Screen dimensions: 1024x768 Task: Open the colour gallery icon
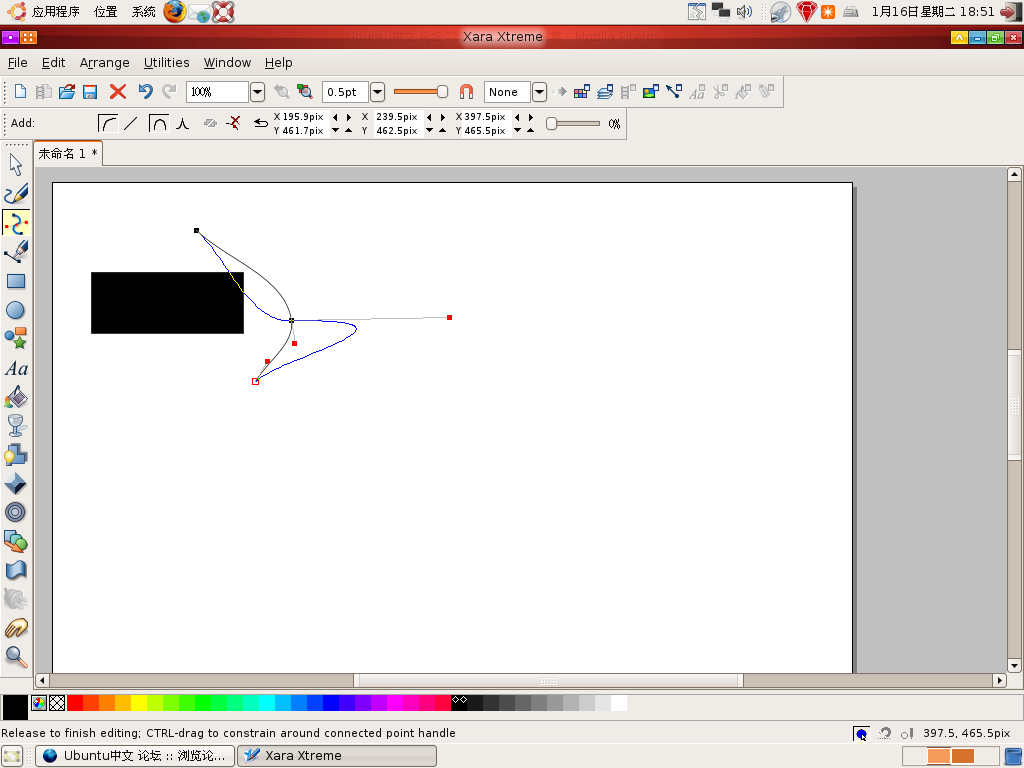582,91
